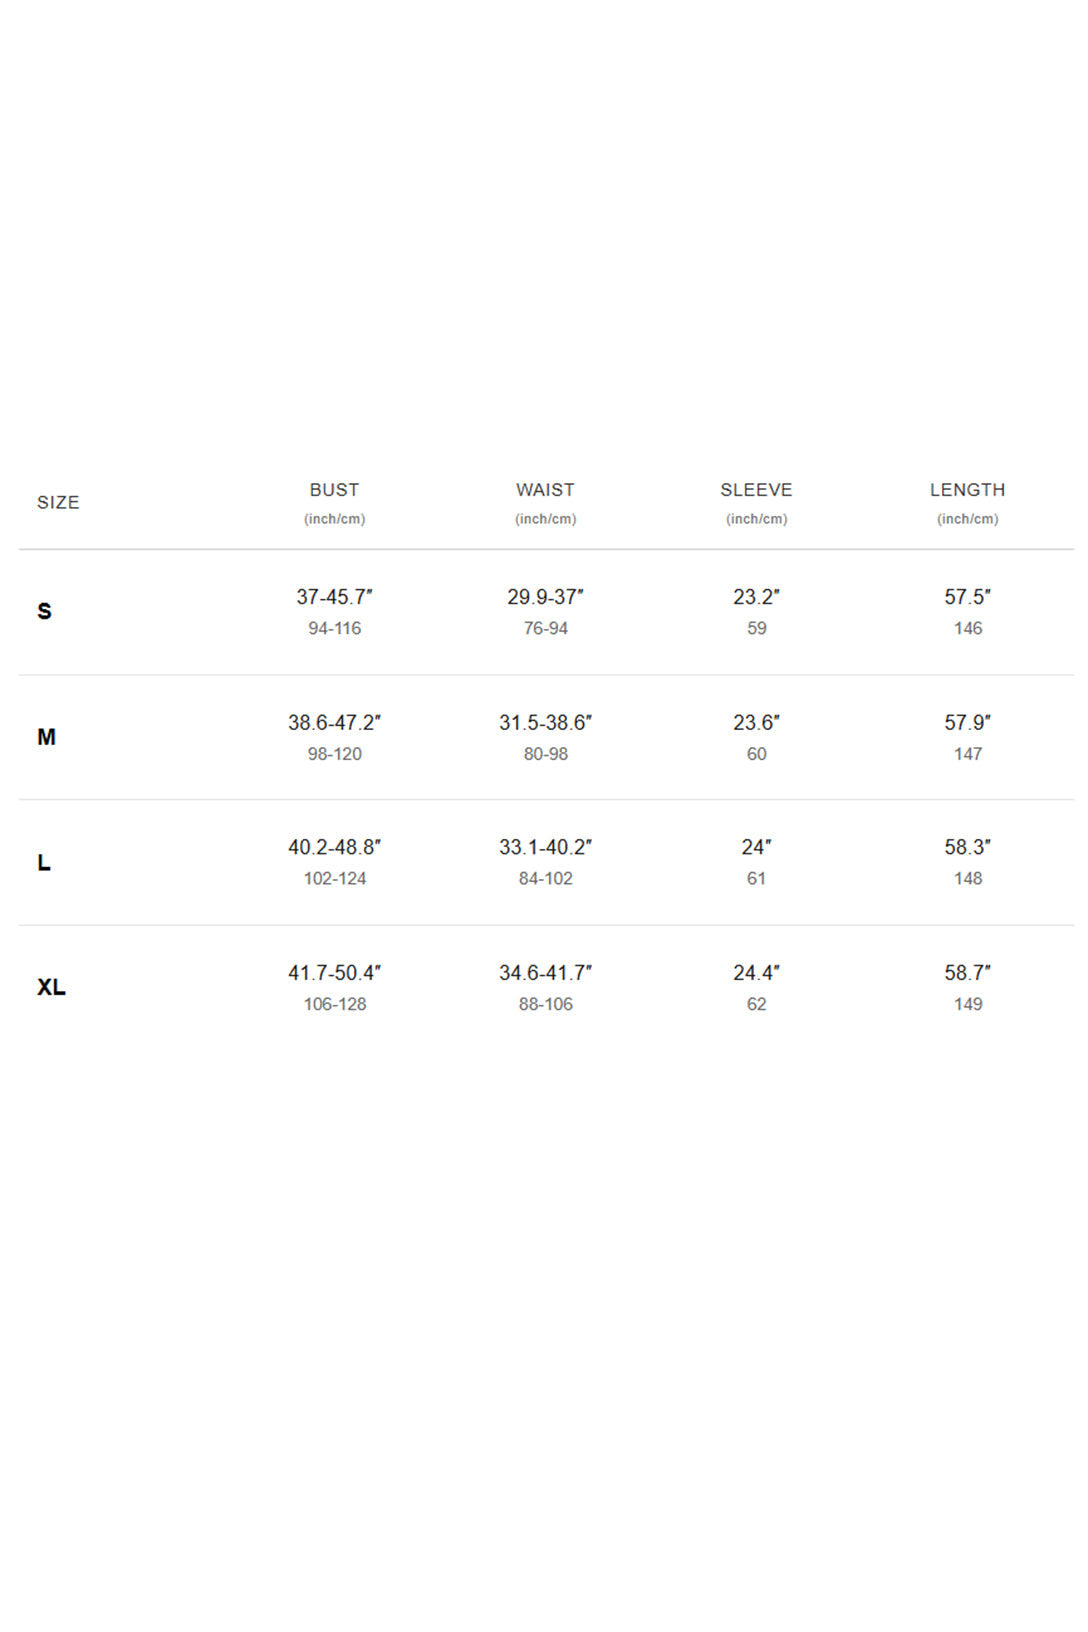Screen dimensions: 1088x1632
Task: Click the LENGTH column header
Action: click(x=967, y=490)
